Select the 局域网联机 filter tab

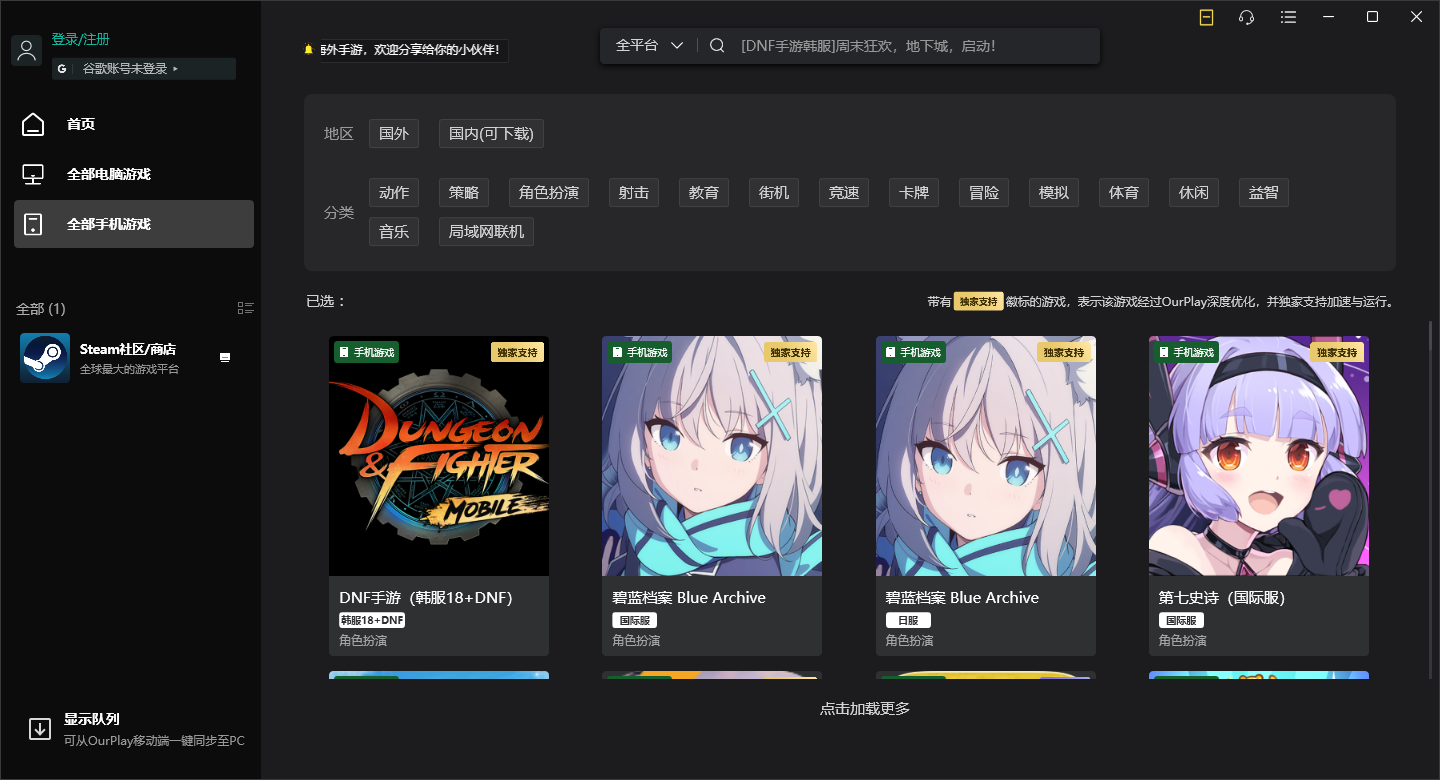tap(486, 231)
